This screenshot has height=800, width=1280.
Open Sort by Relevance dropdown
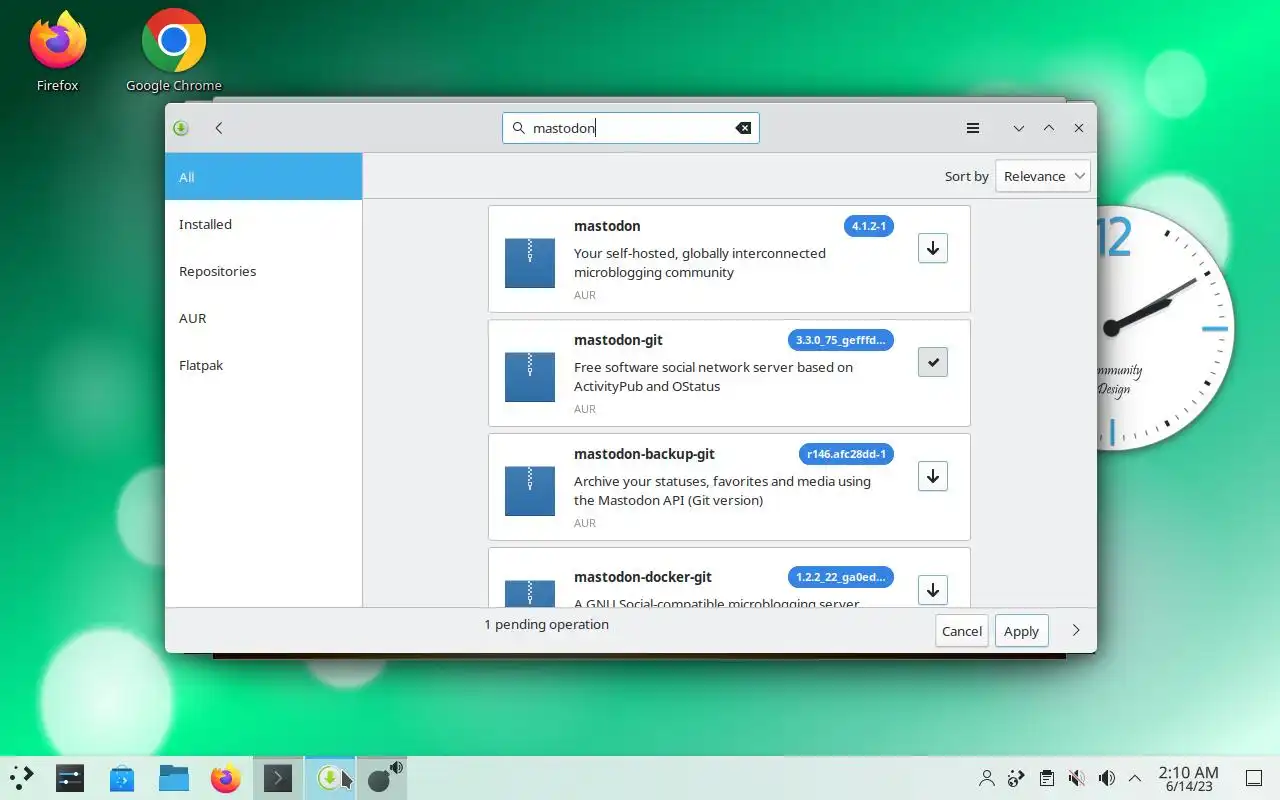[1043, 176]
